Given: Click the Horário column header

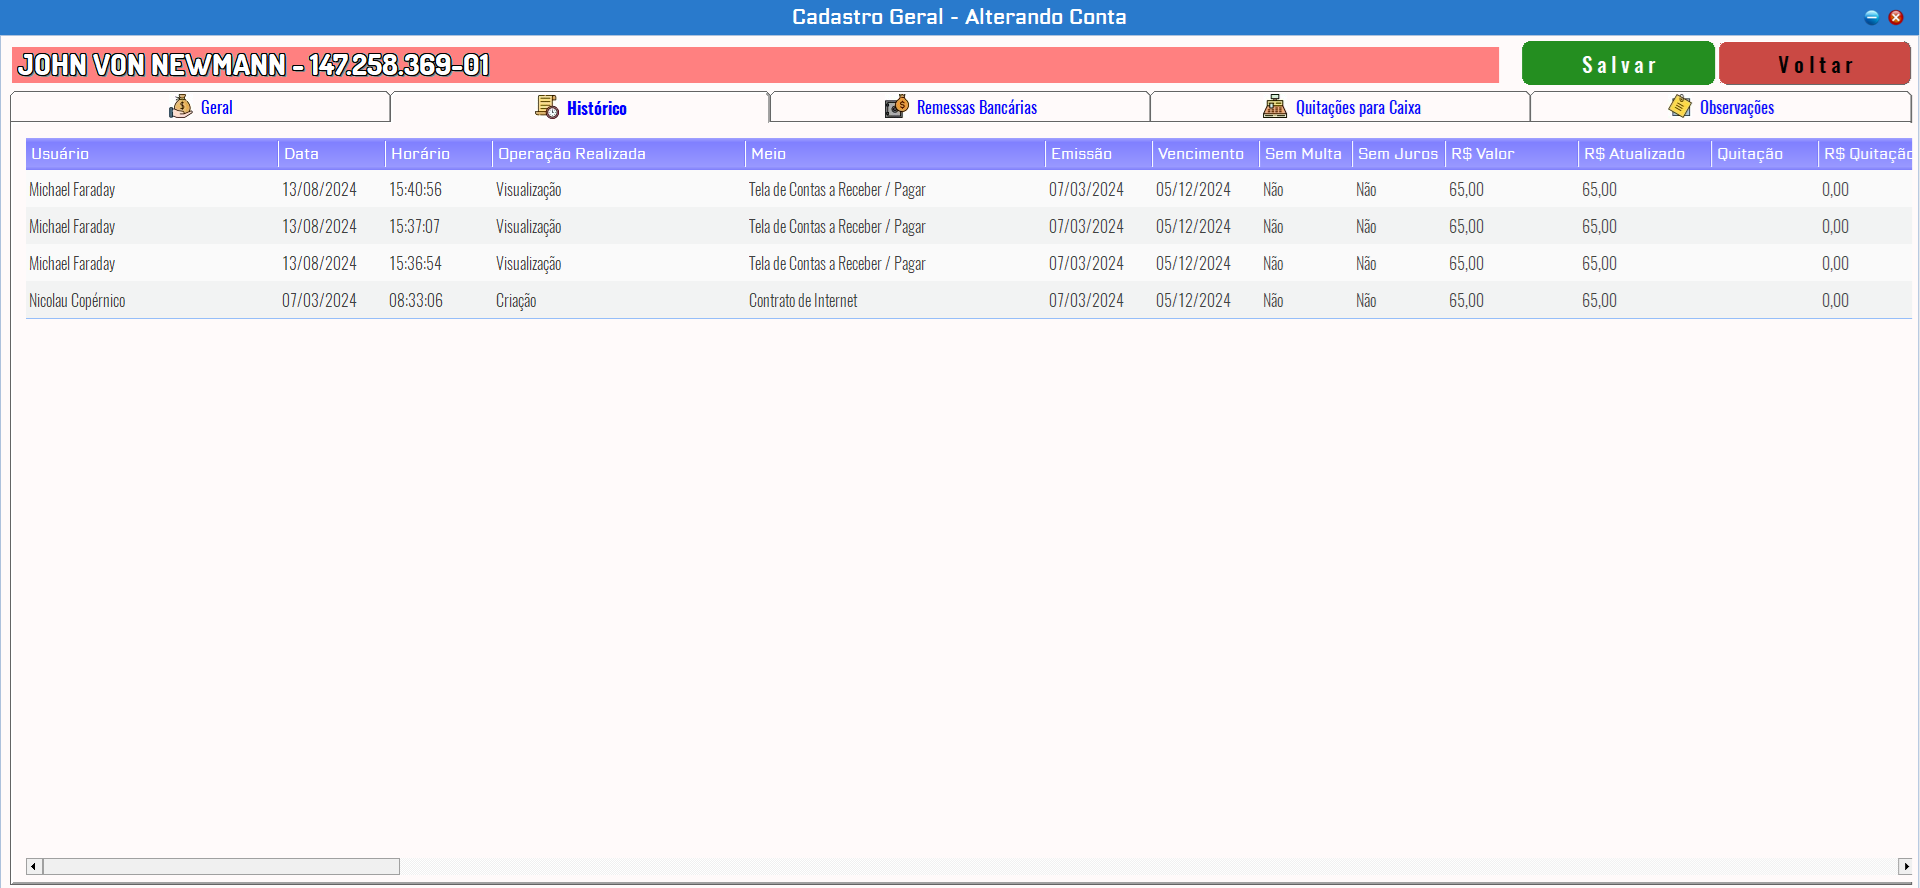Looking at the screenshot, I should (x=439, y=154).
